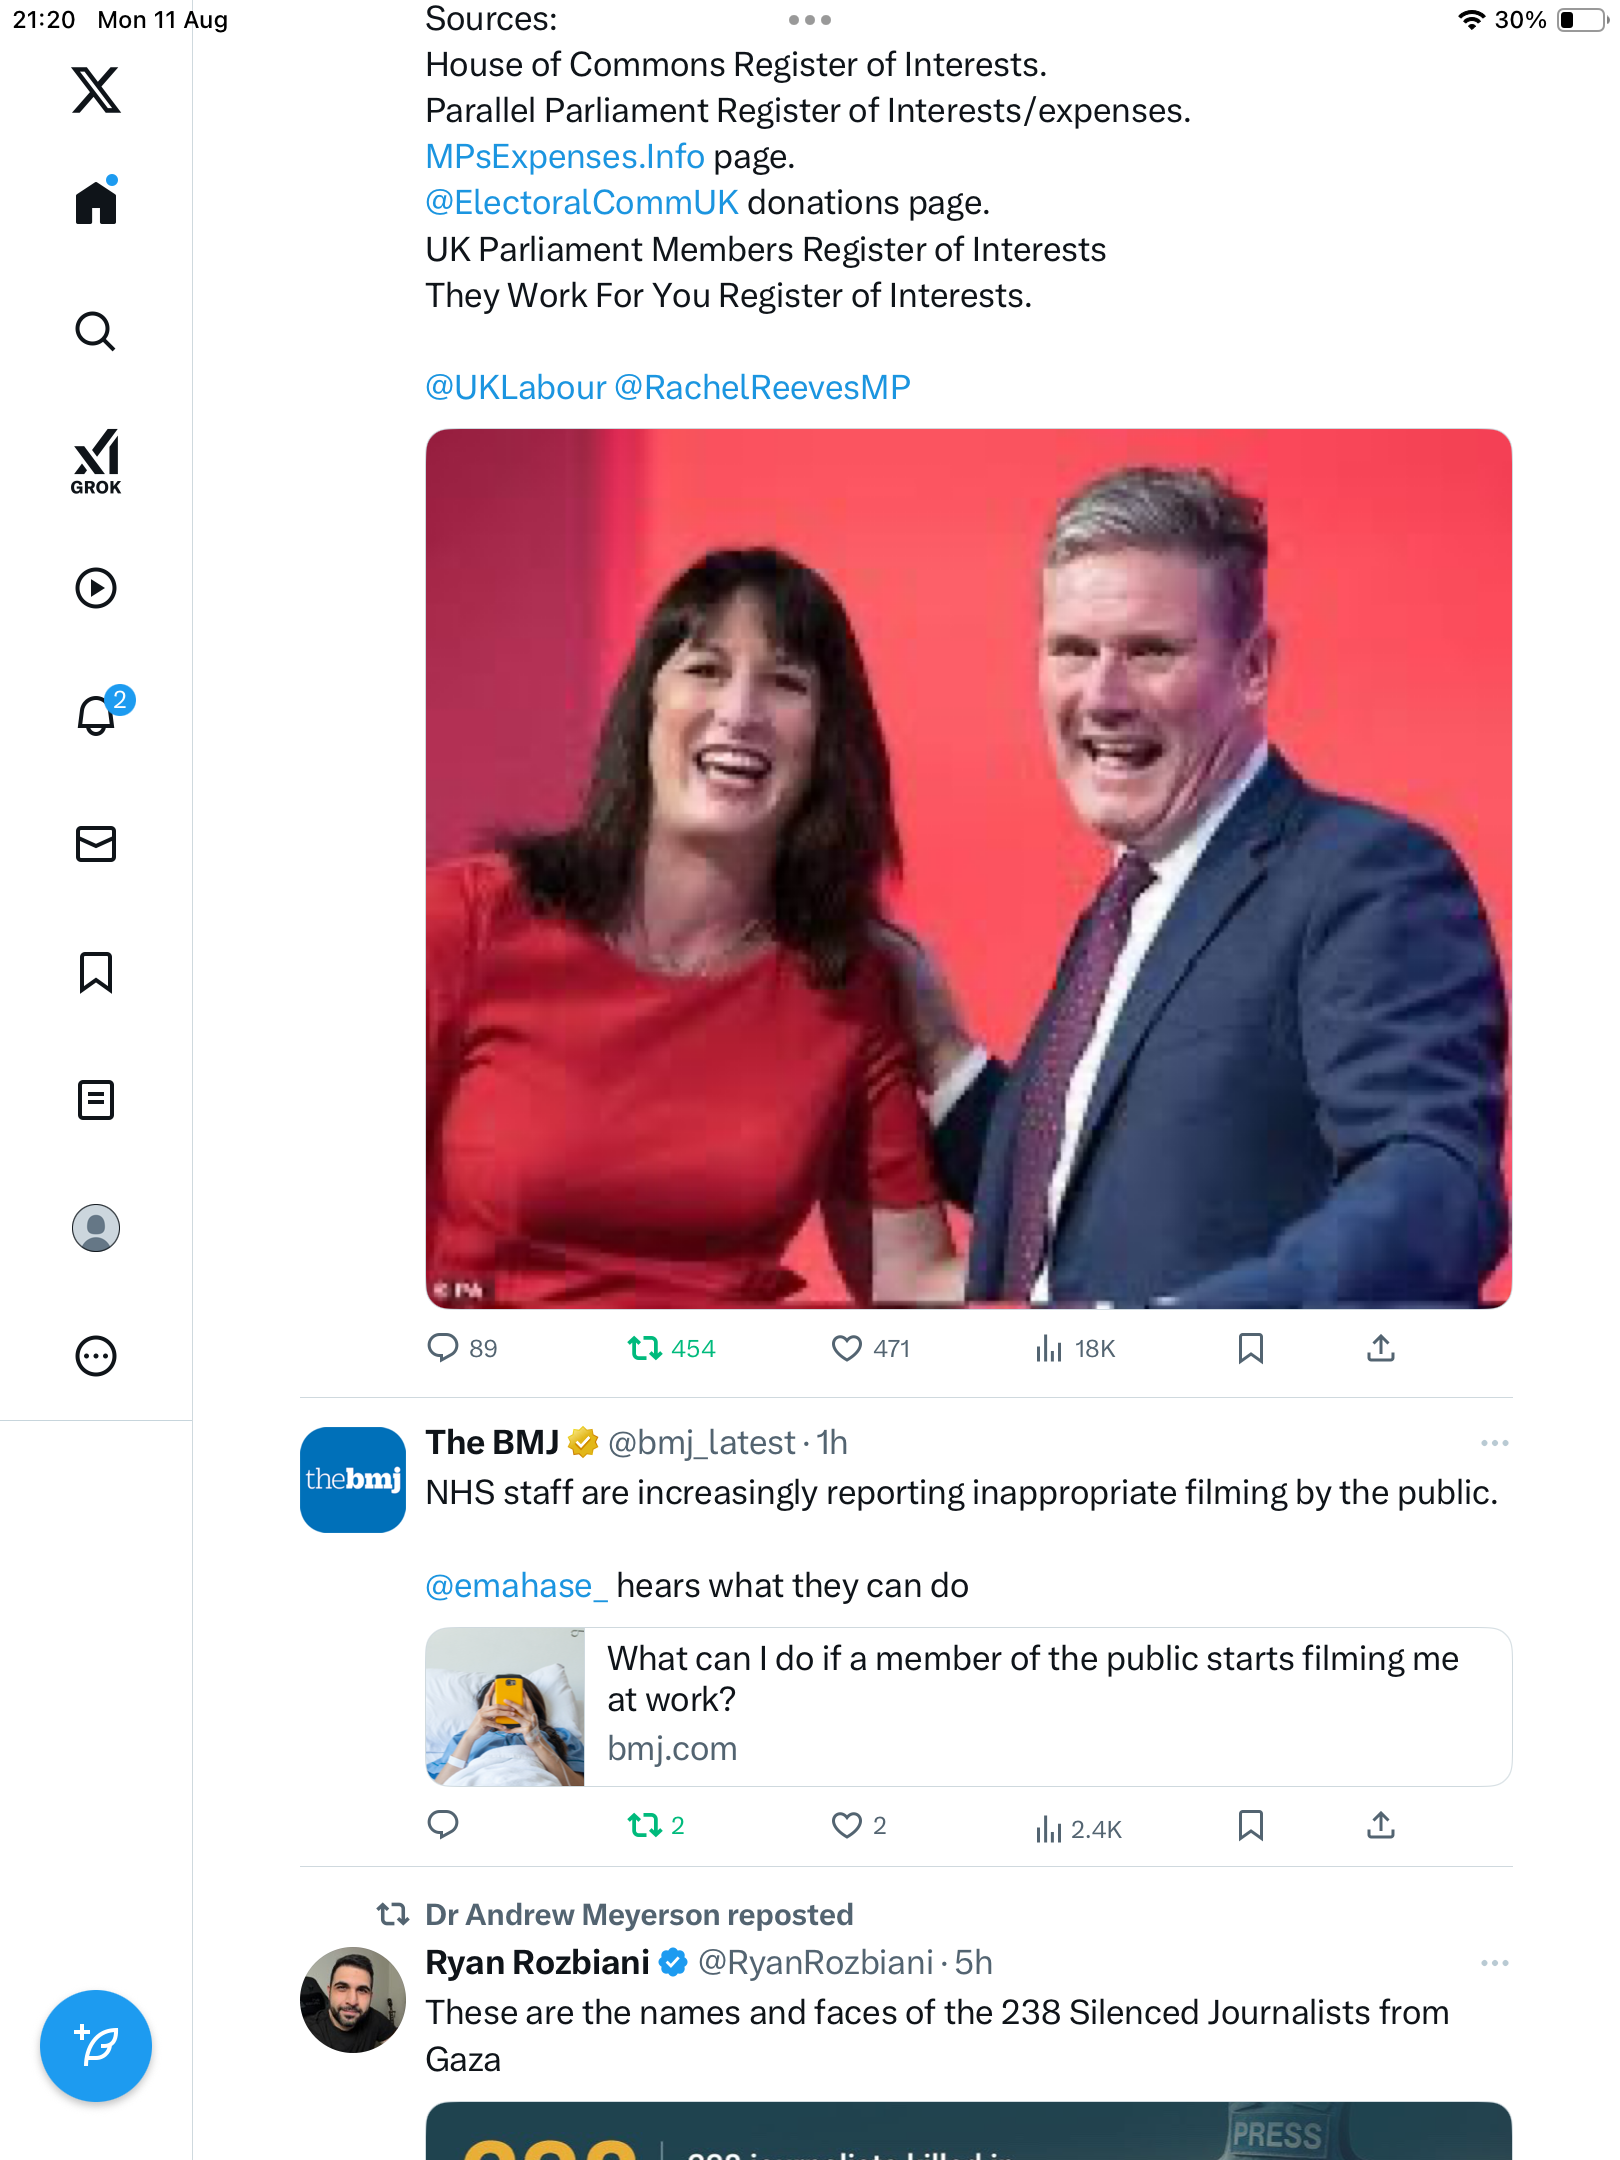
Task: Open the more options menu on The BMJ post
Action: tap(1494, 1443)
